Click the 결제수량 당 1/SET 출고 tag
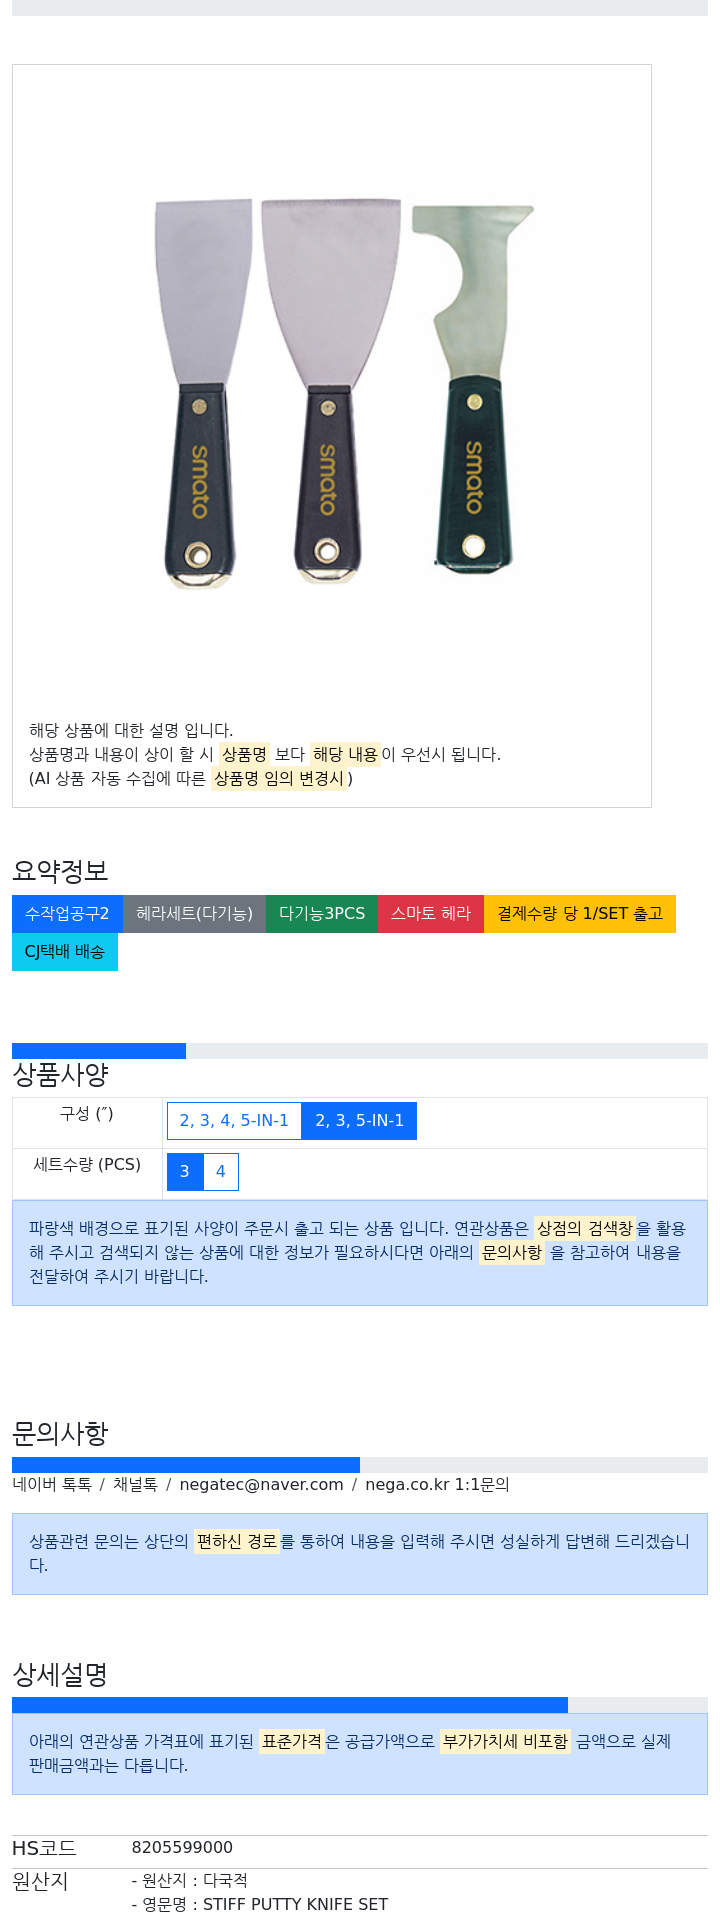The width and height of the screenshot is (720, 1917). tap(580, 914)
